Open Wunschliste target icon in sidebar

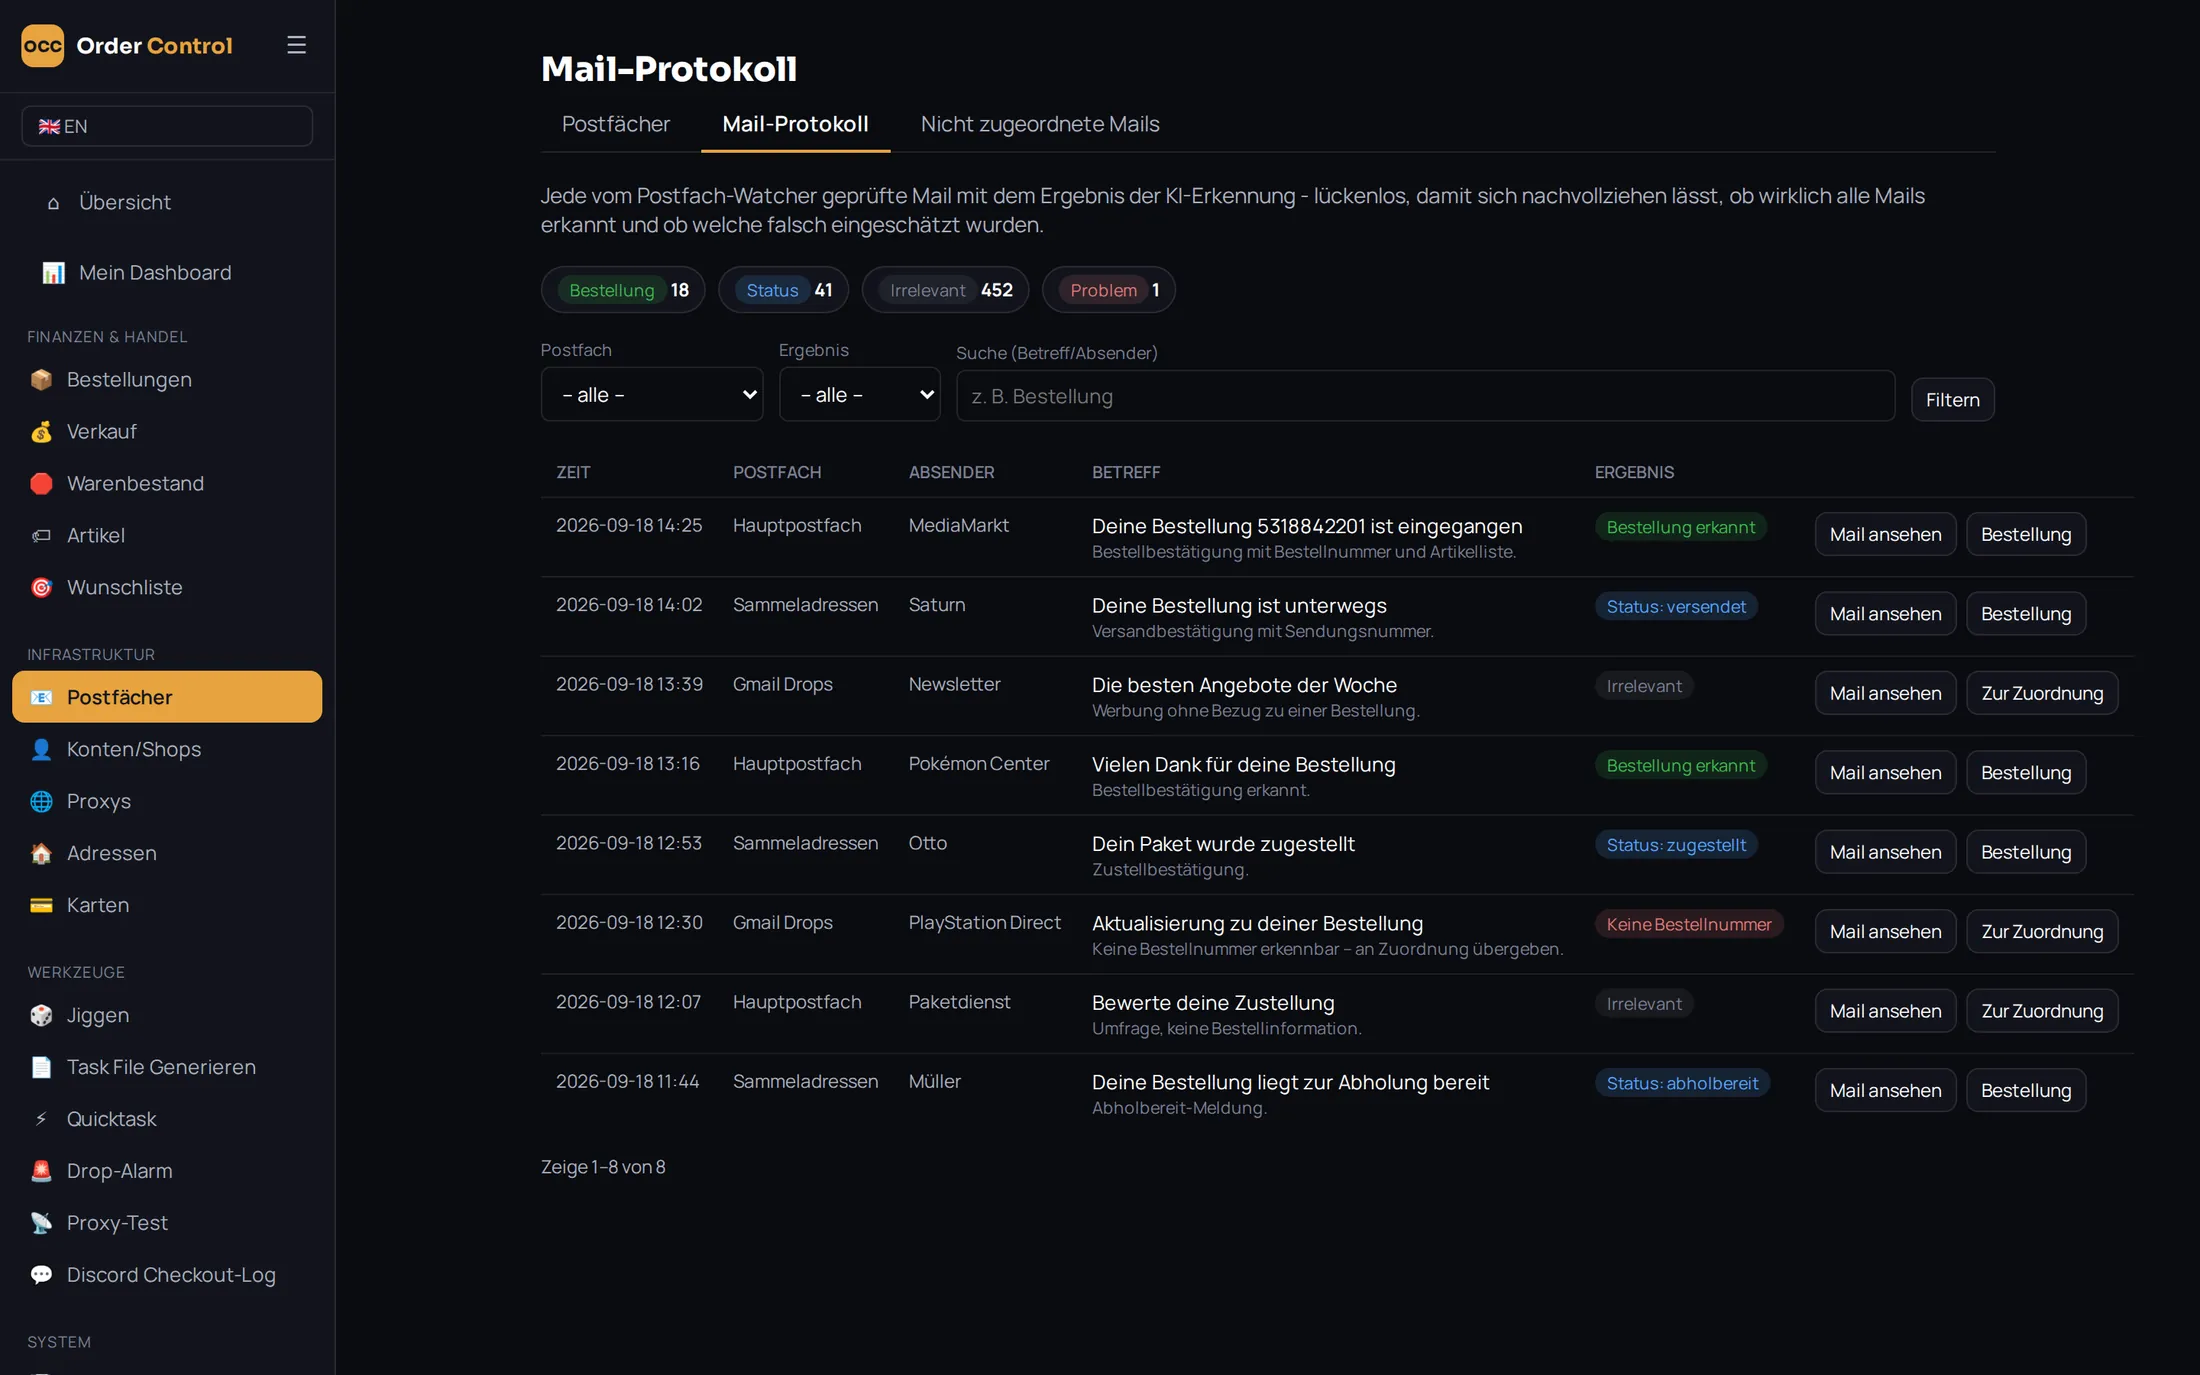(41, 588)
